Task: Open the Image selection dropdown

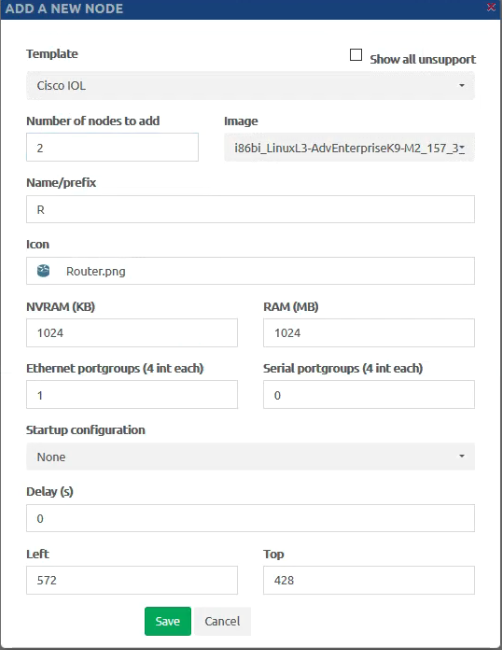Action: [x=349, y=147]
